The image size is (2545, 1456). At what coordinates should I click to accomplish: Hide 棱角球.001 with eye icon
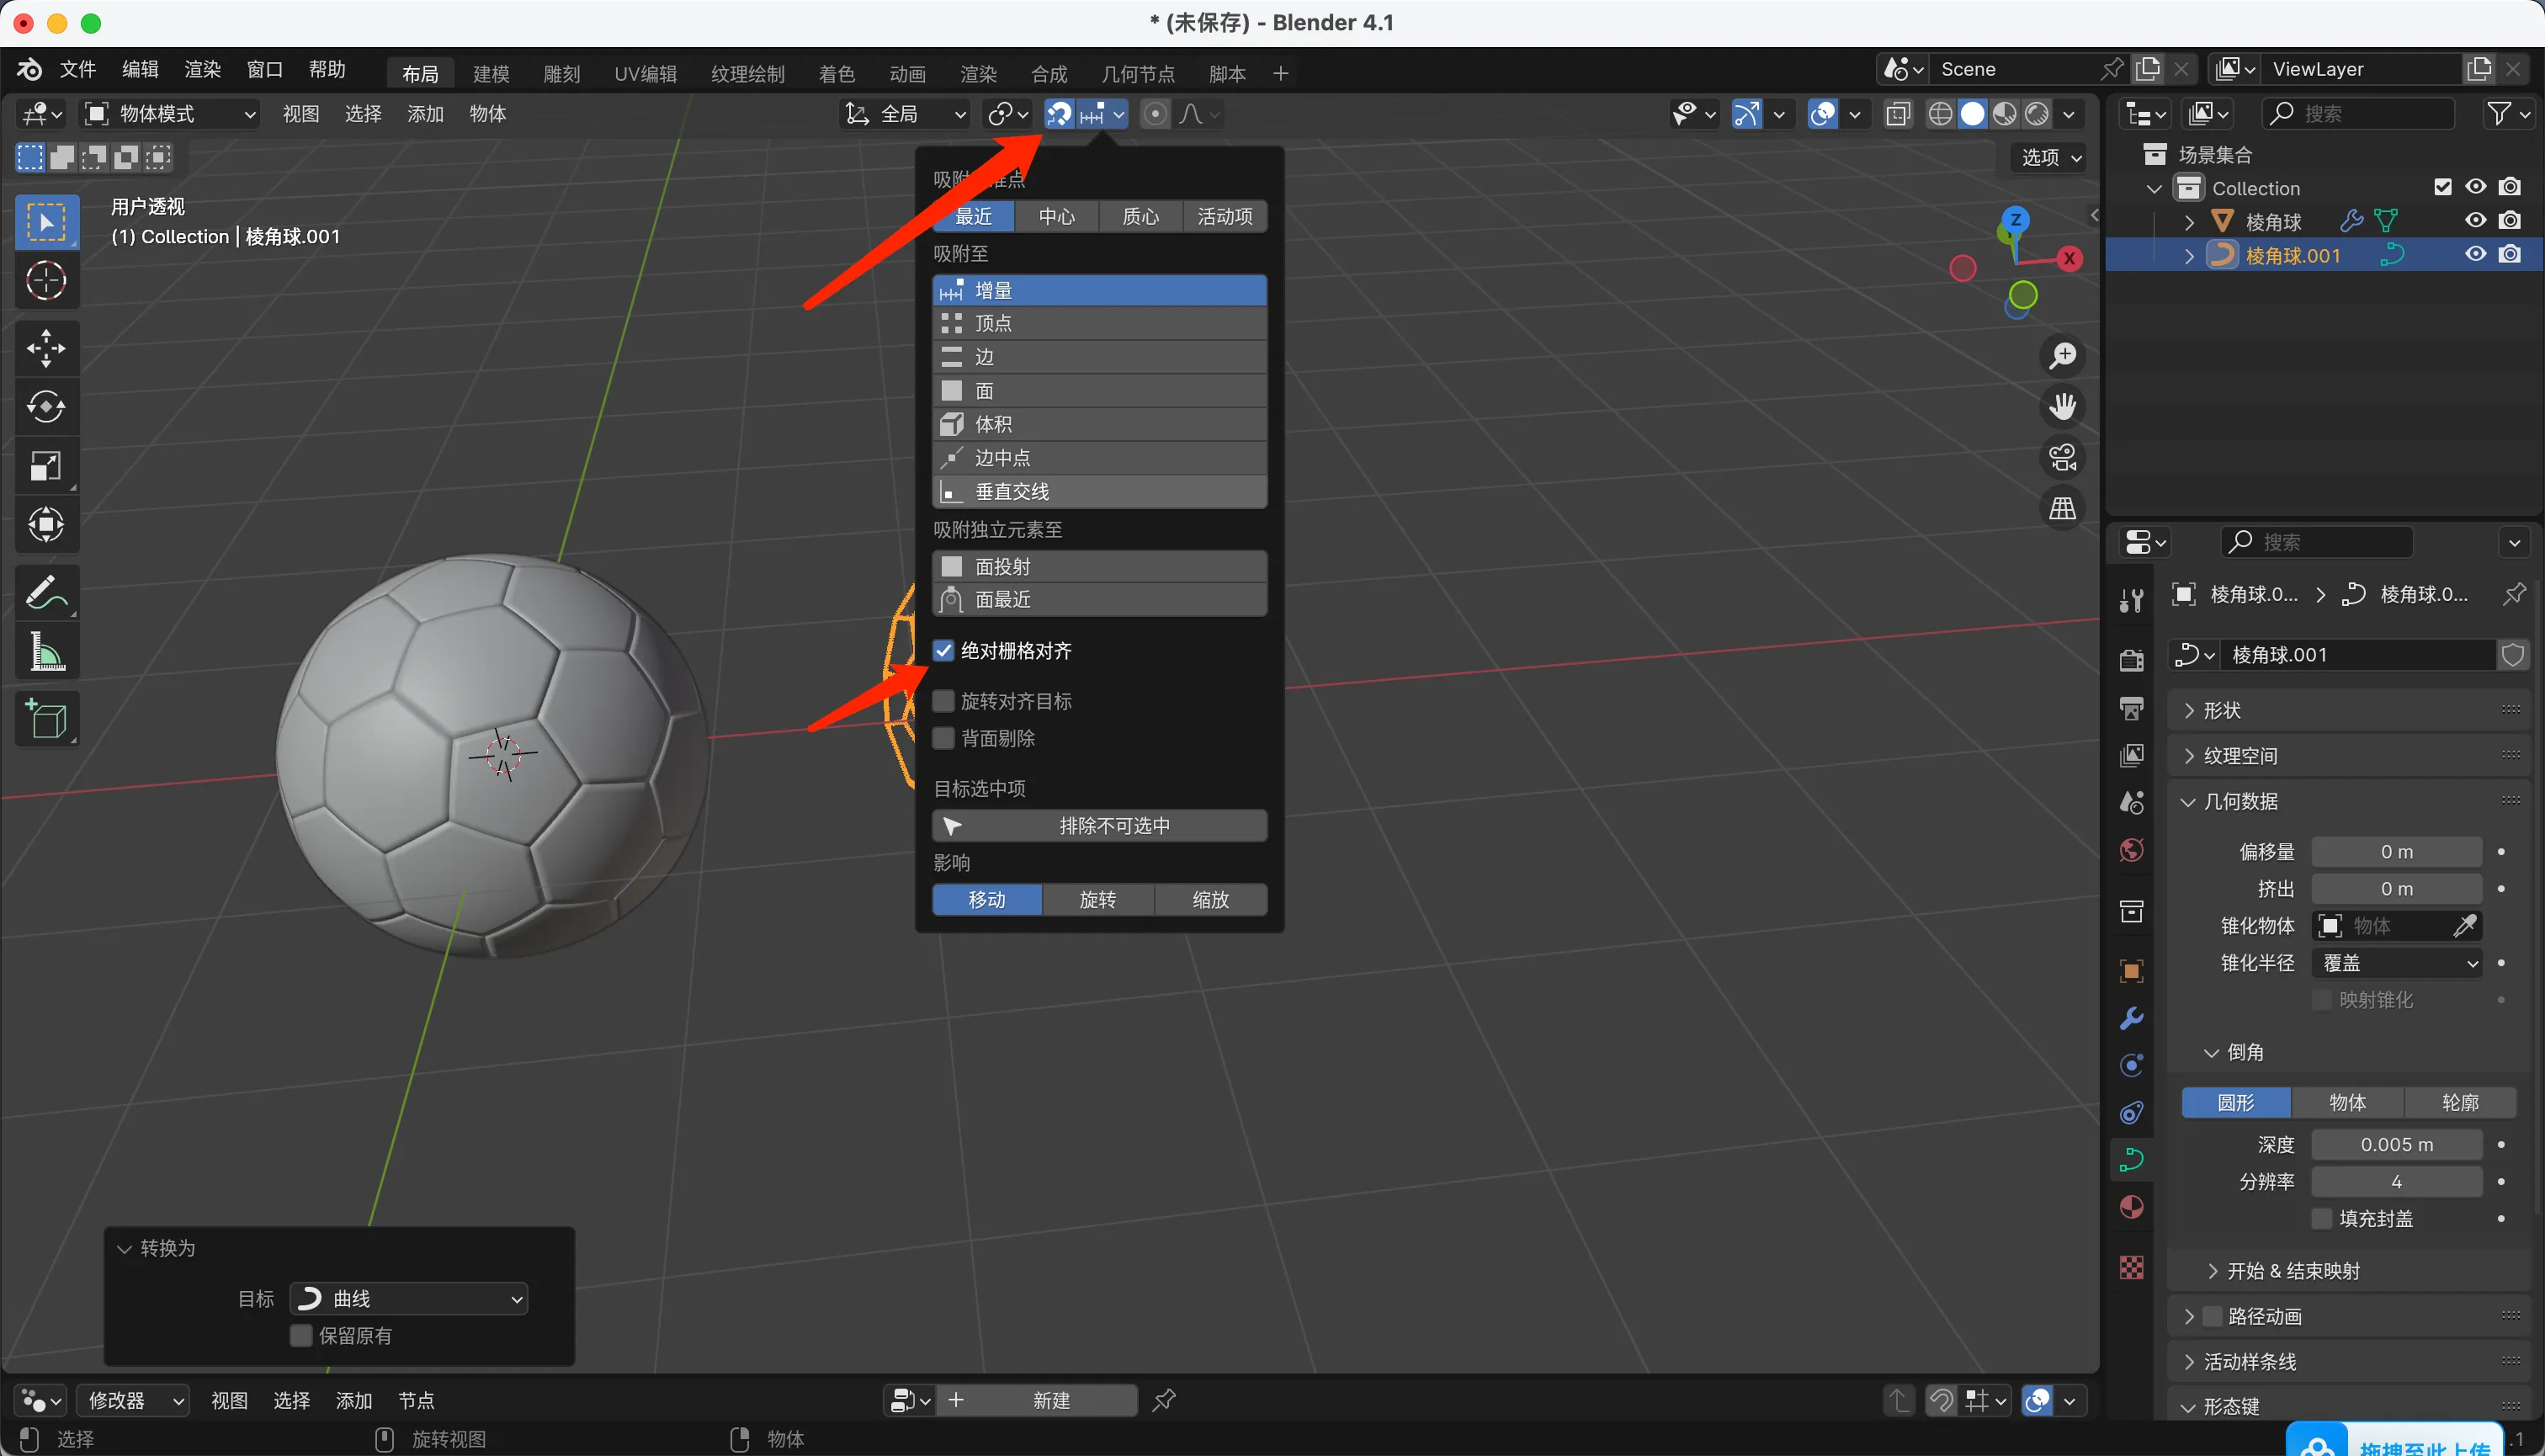2475,254
